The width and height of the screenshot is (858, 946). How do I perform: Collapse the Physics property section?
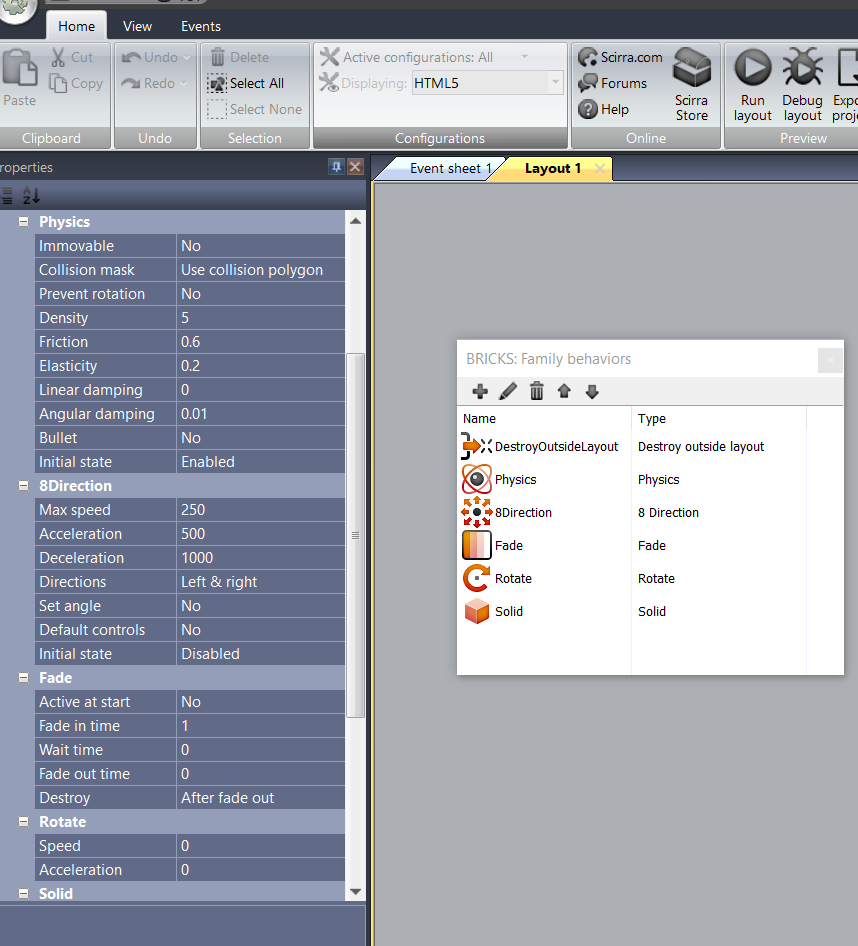pyautogui.click(x=23, y=222)
